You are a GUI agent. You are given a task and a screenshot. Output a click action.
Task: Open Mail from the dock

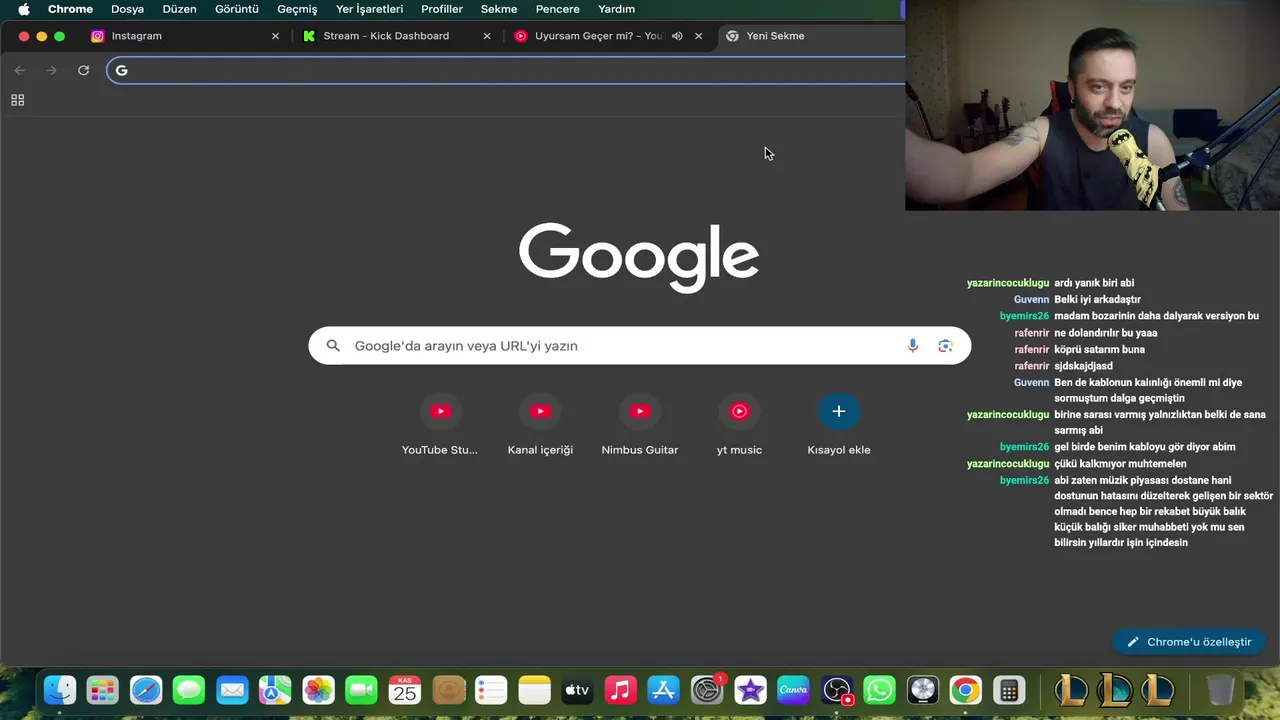pos(232,690)
